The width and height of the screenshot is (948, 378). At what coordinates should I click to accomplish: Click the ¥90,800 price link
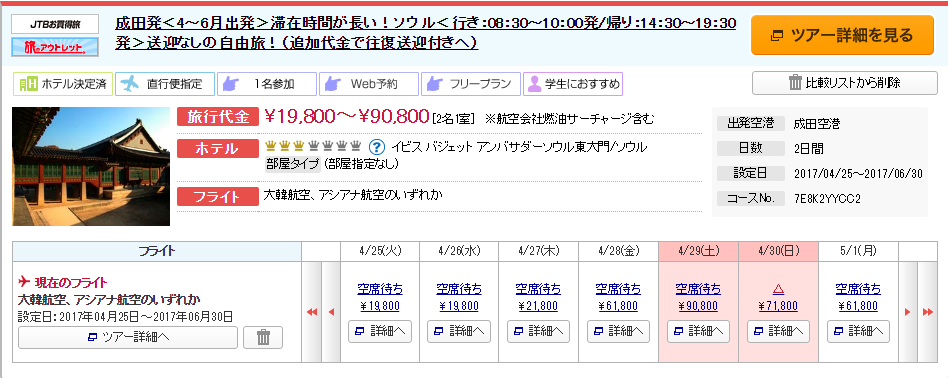698,306
